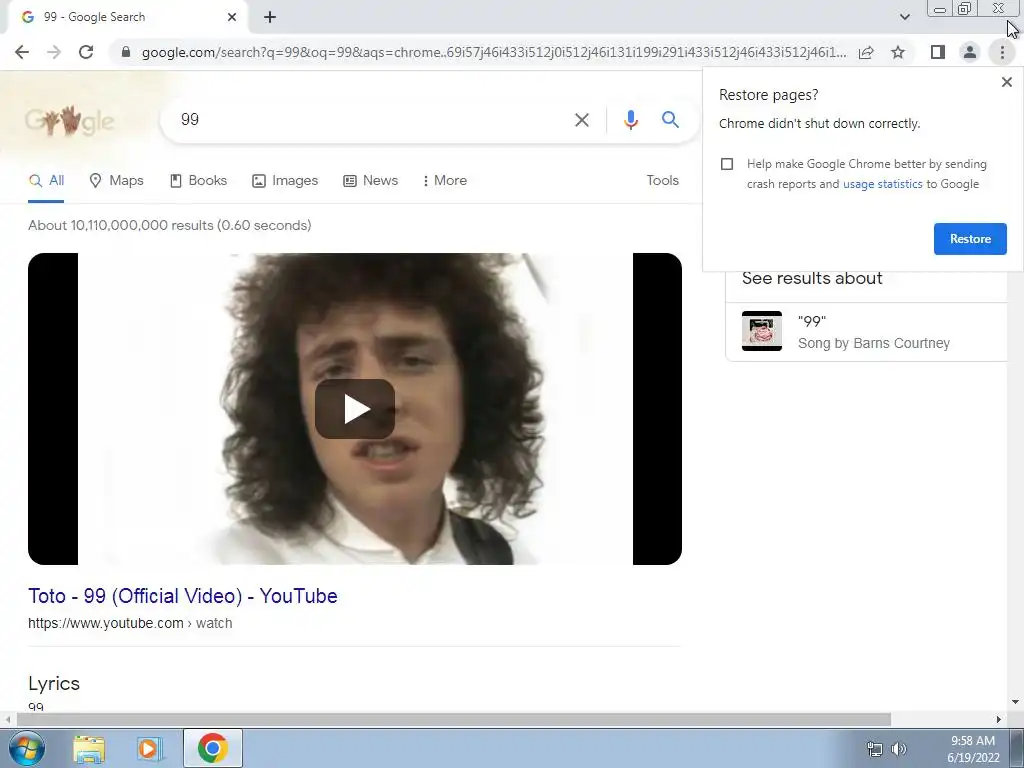
Task: Click Show desktop strip beside clock
Action: pyautogui.click(x=1017, y=748)
